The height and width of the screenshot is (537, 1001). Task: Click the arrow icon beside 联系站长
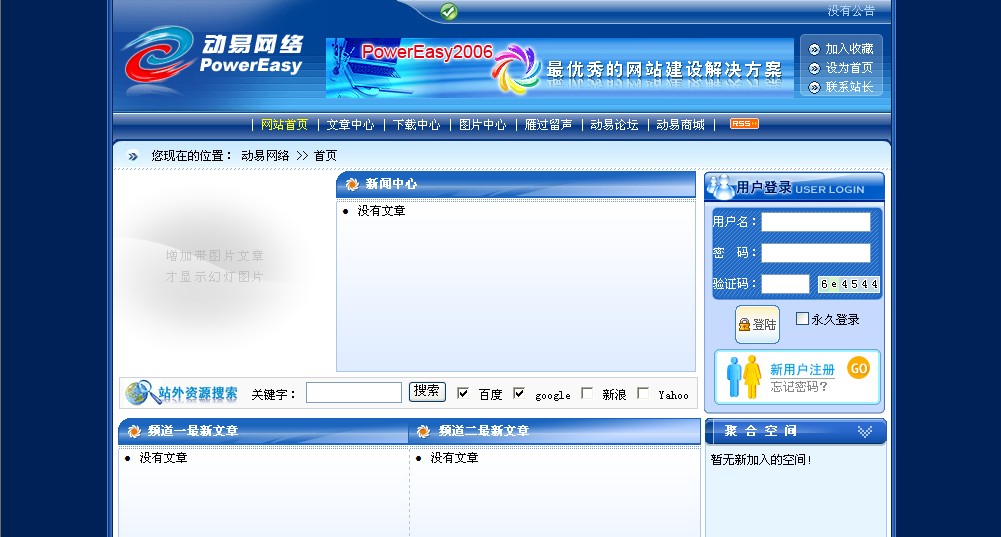pos(814,87)
